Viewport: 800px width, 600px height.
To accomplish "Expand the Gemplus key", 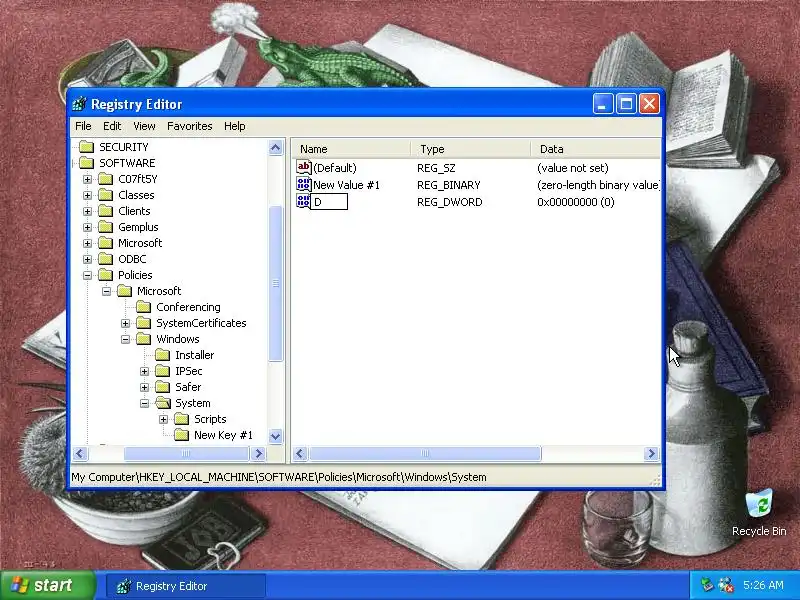I will (x=87, y=228).
